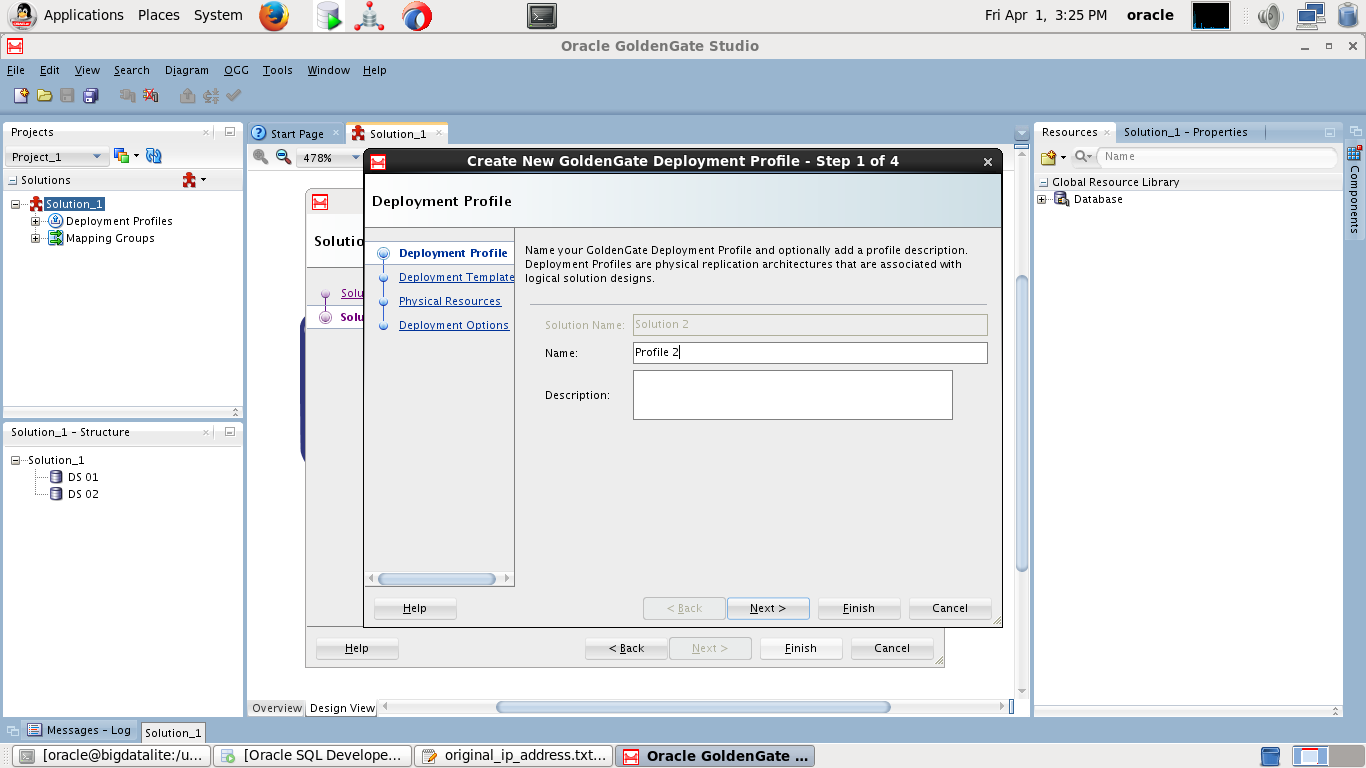Click the DS 01 database icon in Structure

click(x=56, y=477)
